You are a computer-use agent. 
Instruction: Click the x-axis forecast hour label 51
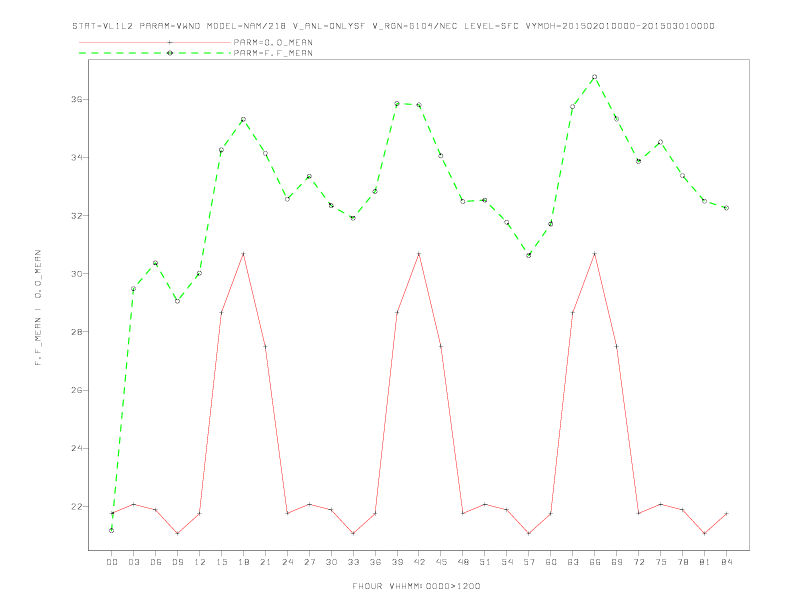point(485,562)
